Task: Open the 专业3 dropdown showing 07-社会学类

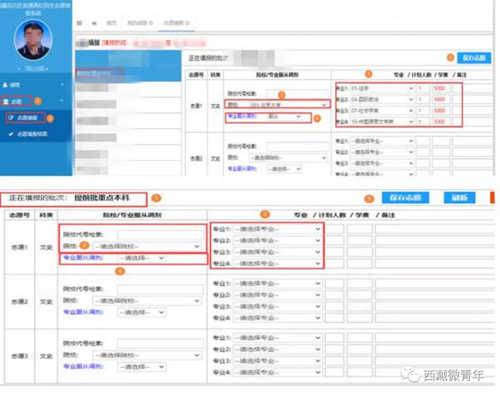Action: coord(382,111)
